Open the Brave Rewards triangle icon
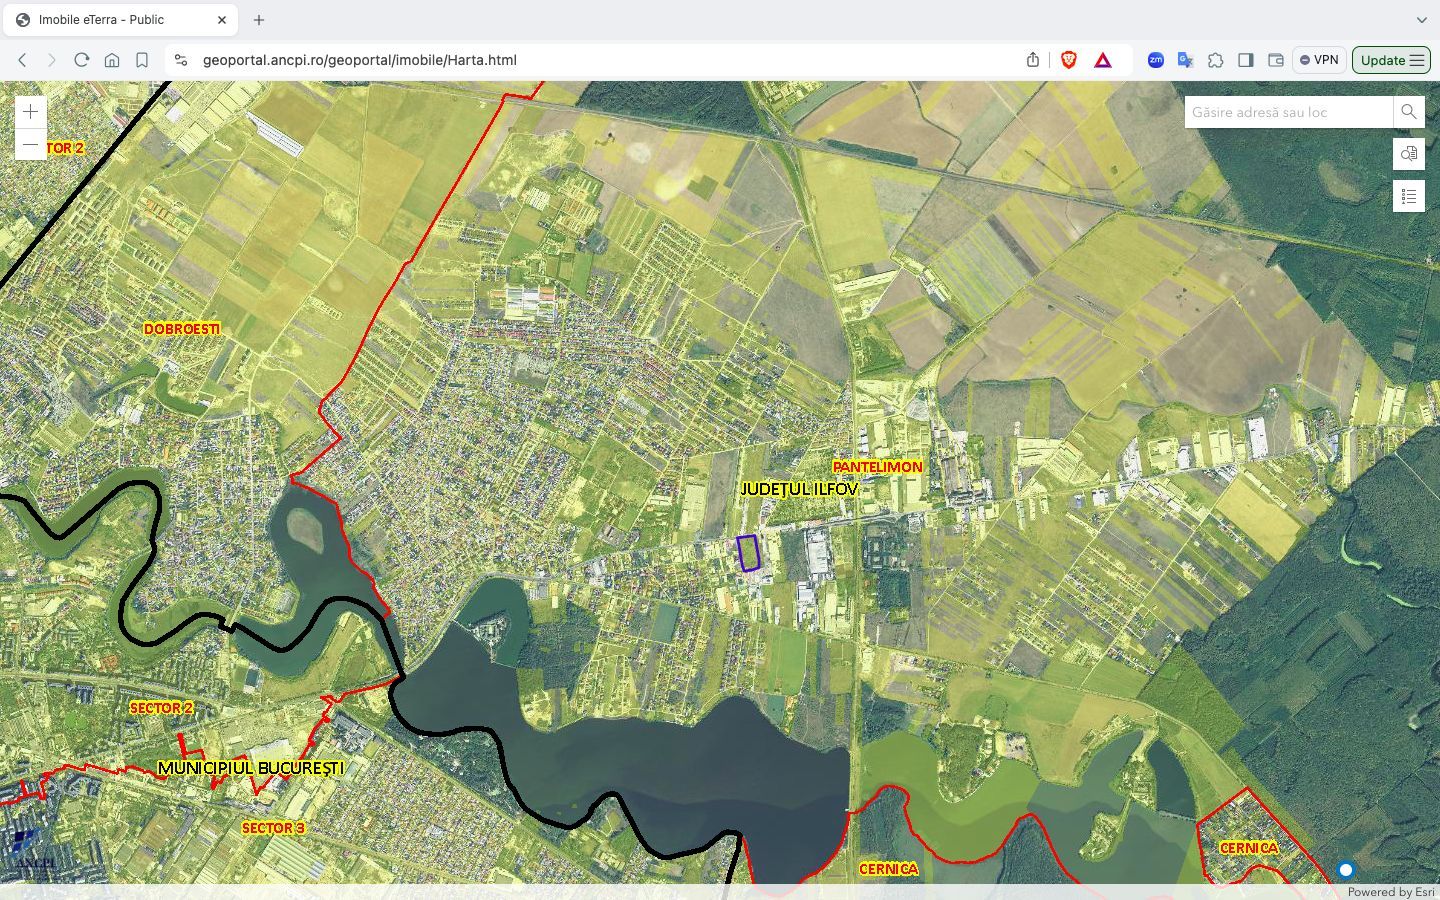 pos(1101,60)
